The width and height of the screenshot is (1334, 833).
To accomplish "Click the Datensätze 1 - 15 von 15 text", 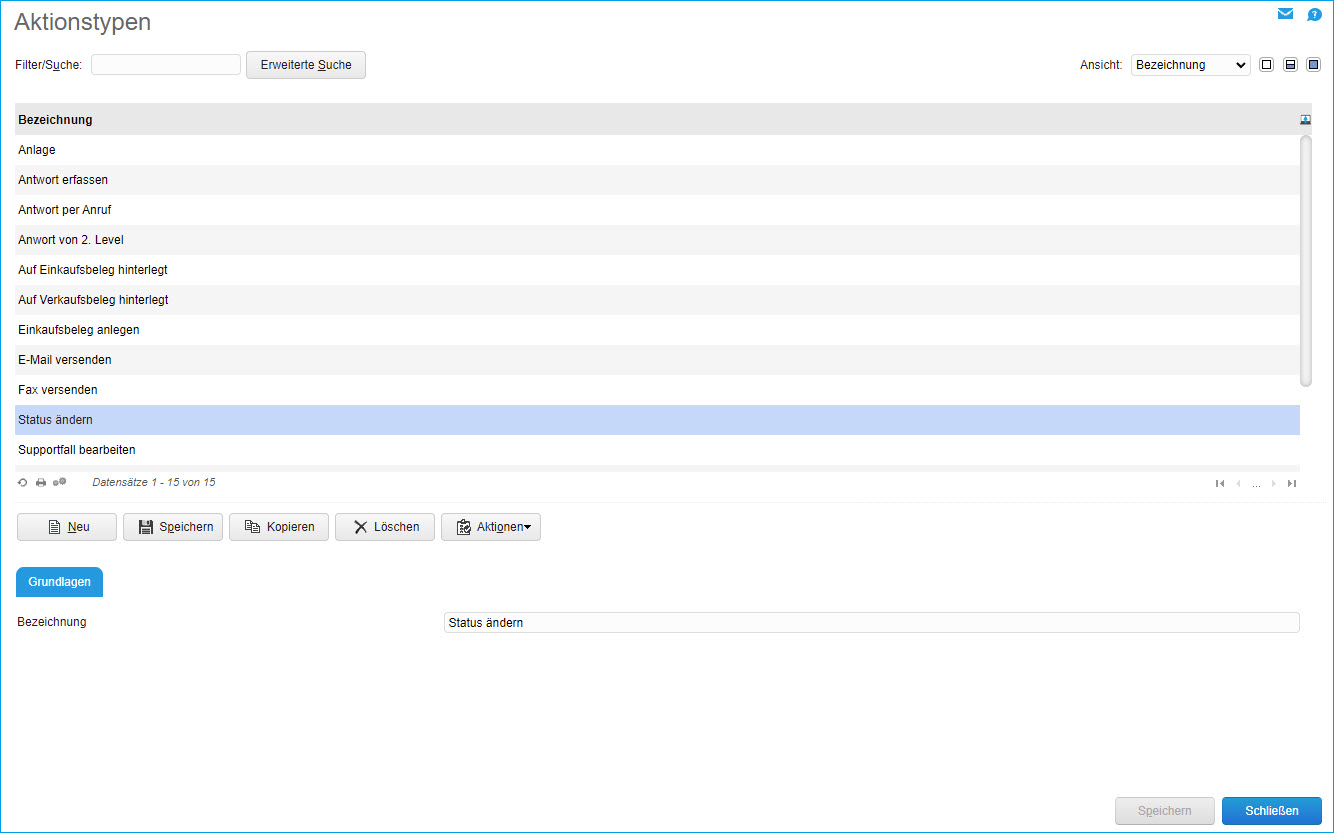I will click(153, 482).
